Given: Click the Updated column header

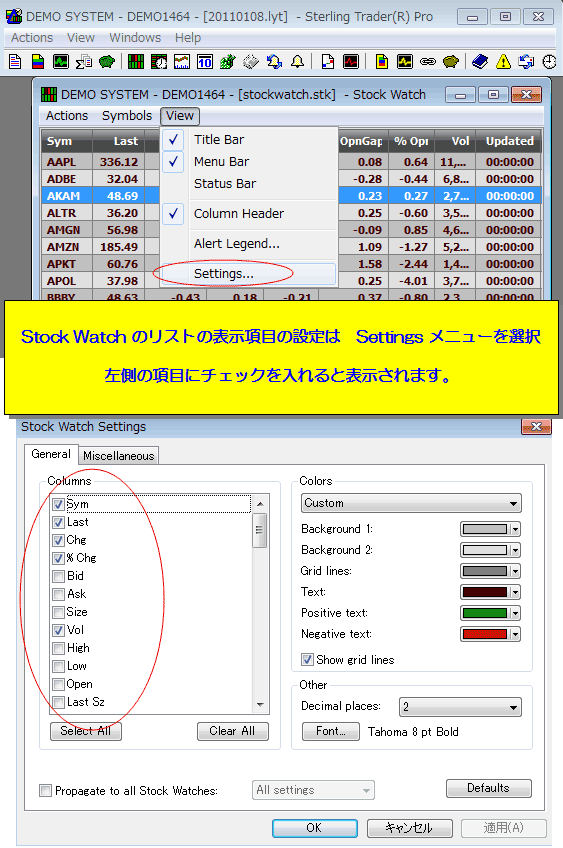Looking at the screenshot, I should (509, 141).
